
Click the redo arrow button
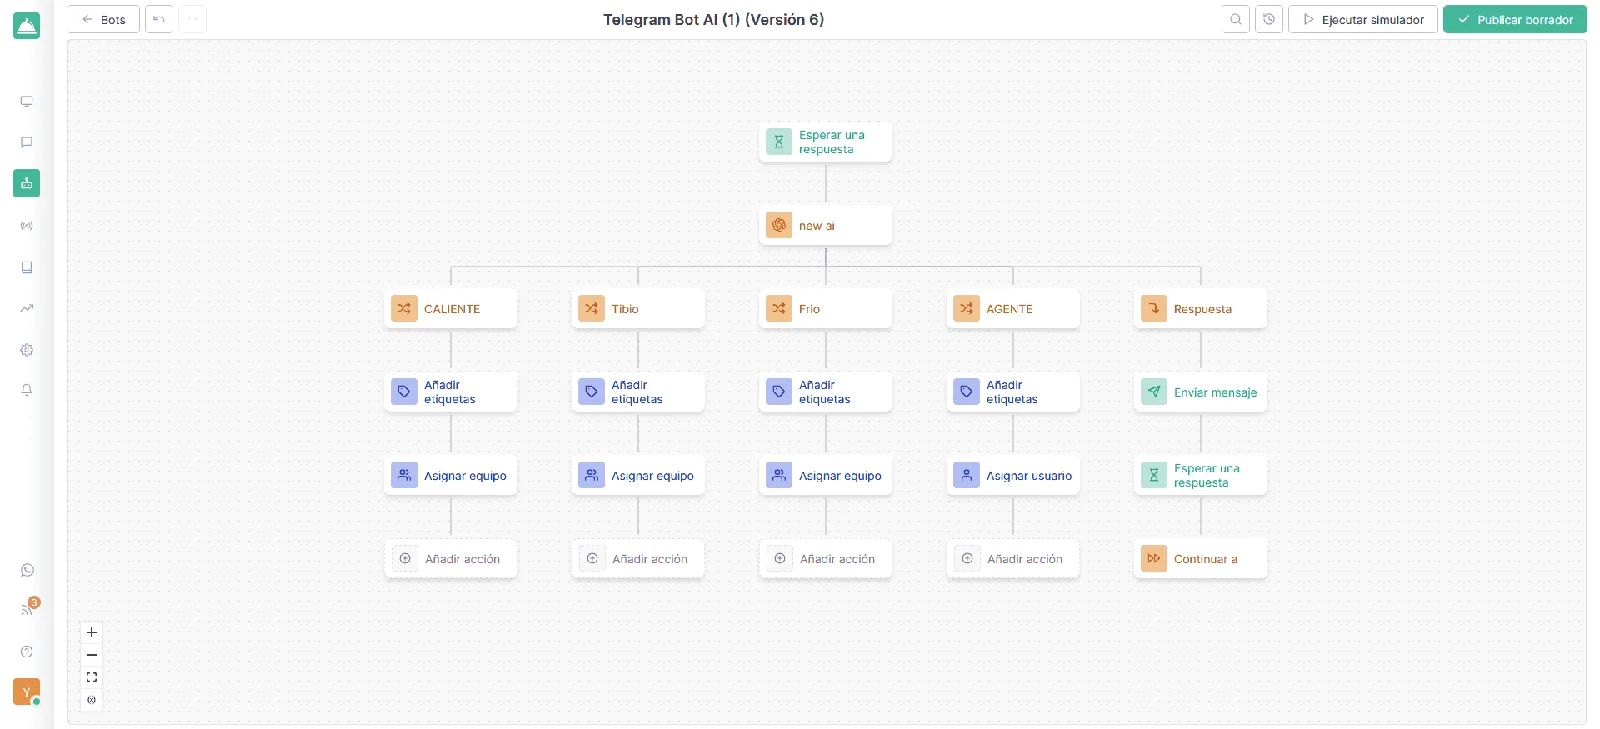(x=193, y=19)
